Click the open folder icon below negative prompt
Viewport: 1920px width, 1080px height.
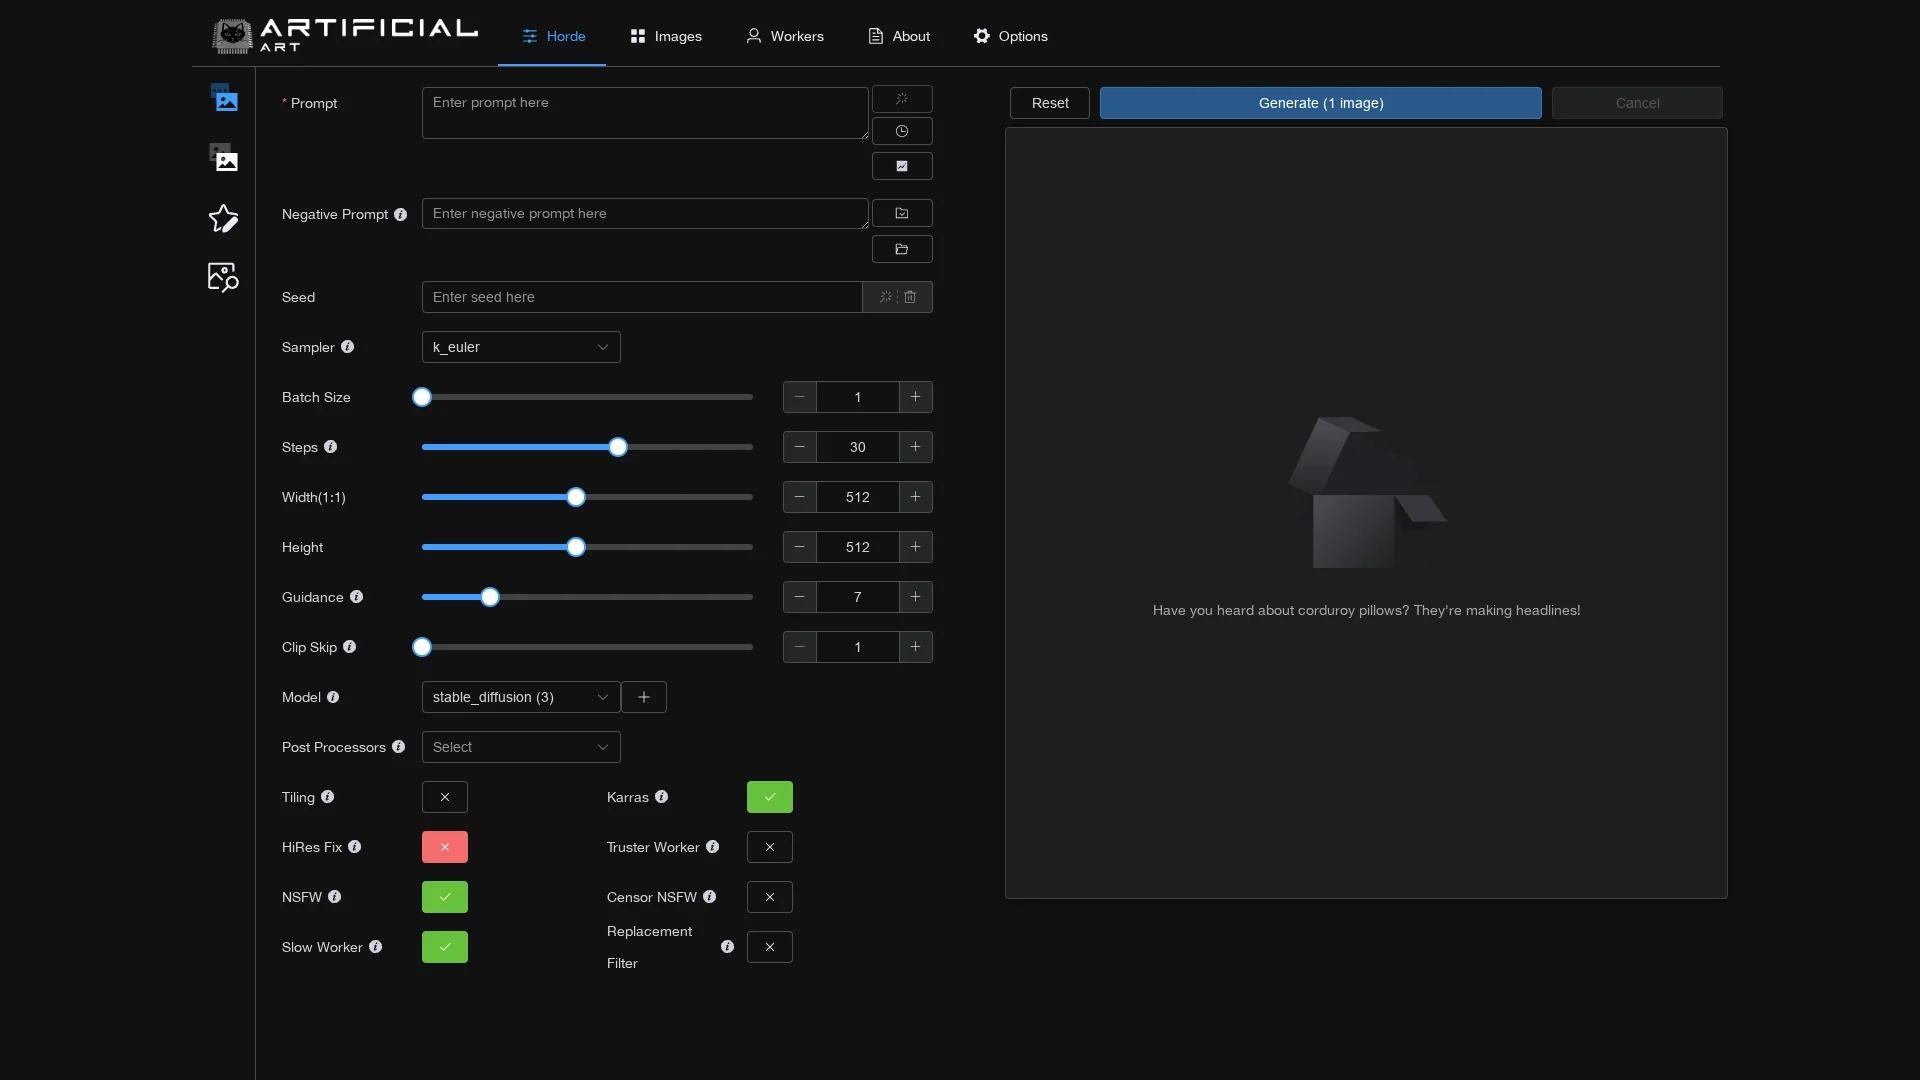coord(902,249)
